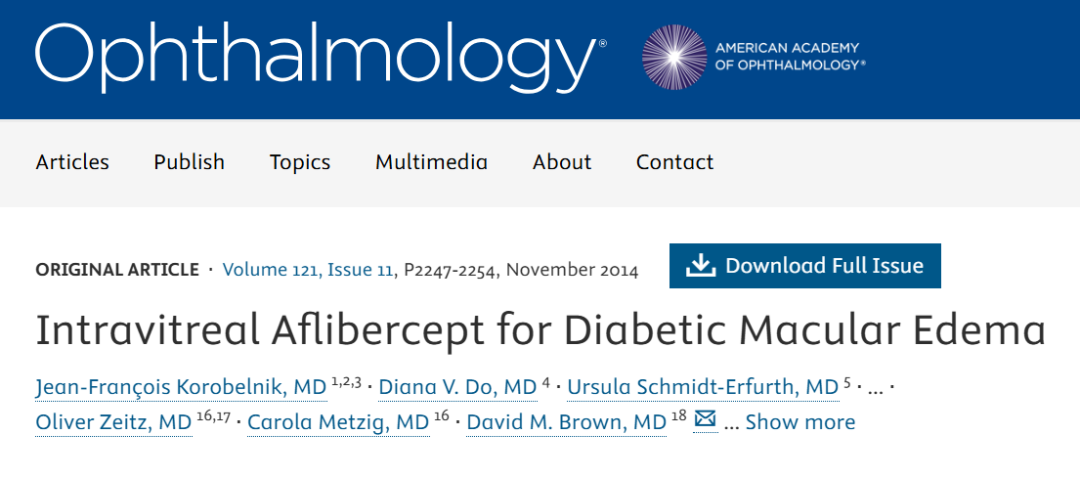Viewport: 1080px width, 478px height.
Task: Click David M. Brown author name
Action: (x=568, y=422)
